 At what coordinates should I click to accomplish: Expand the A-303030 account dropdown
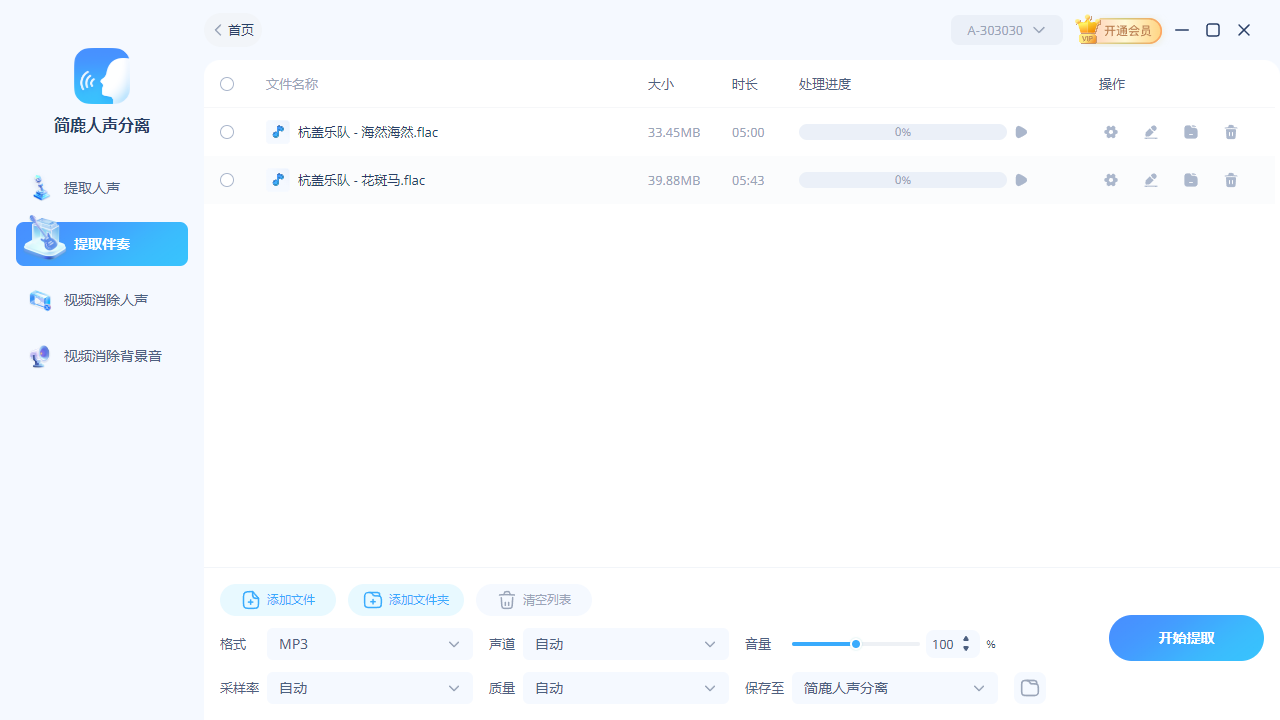pyautogui.click(x=1006, y=30)
